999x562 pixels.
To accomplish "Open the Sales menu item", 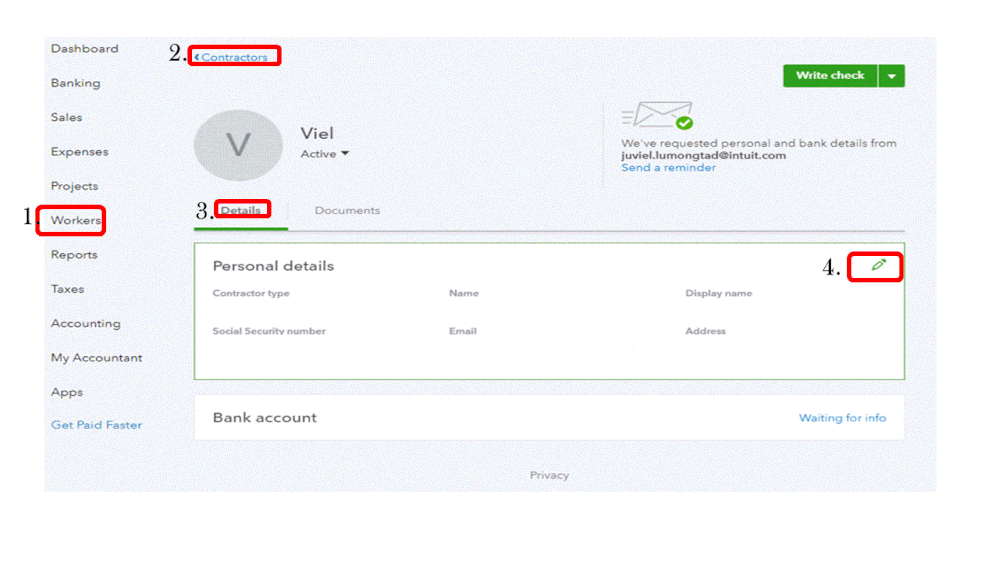I will 67,117.
